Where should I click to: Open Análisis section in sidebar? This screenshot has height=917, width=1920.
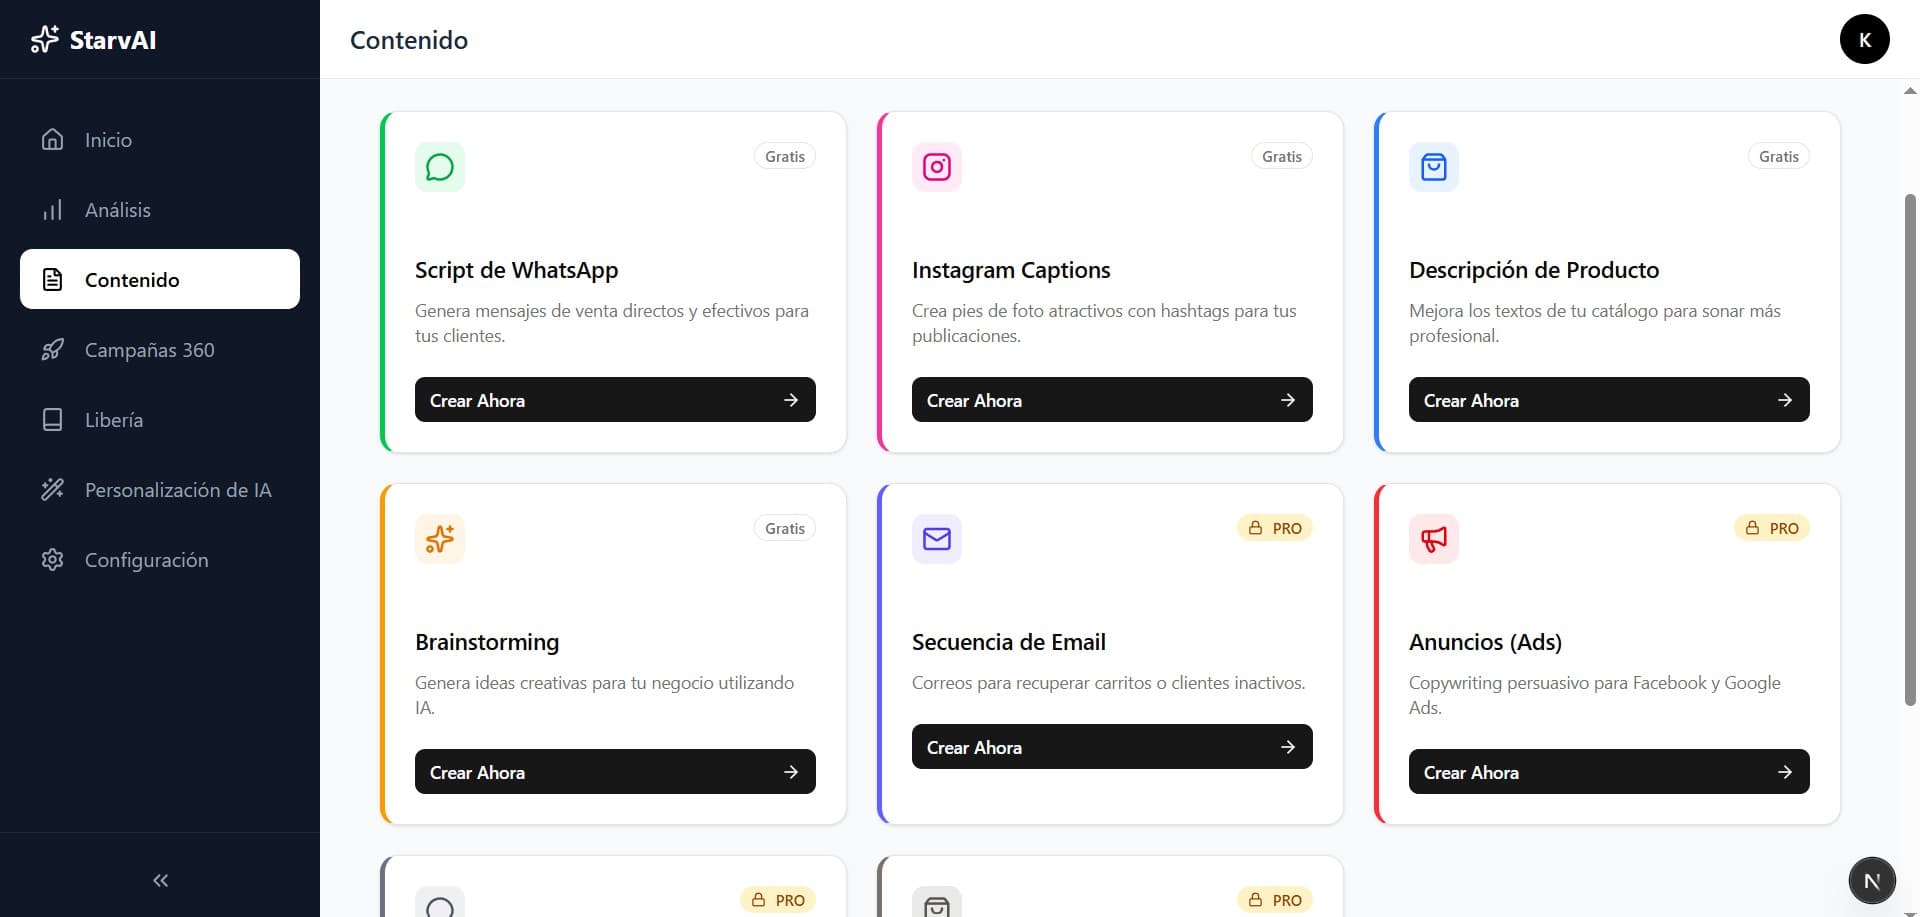tap(117, 210)
